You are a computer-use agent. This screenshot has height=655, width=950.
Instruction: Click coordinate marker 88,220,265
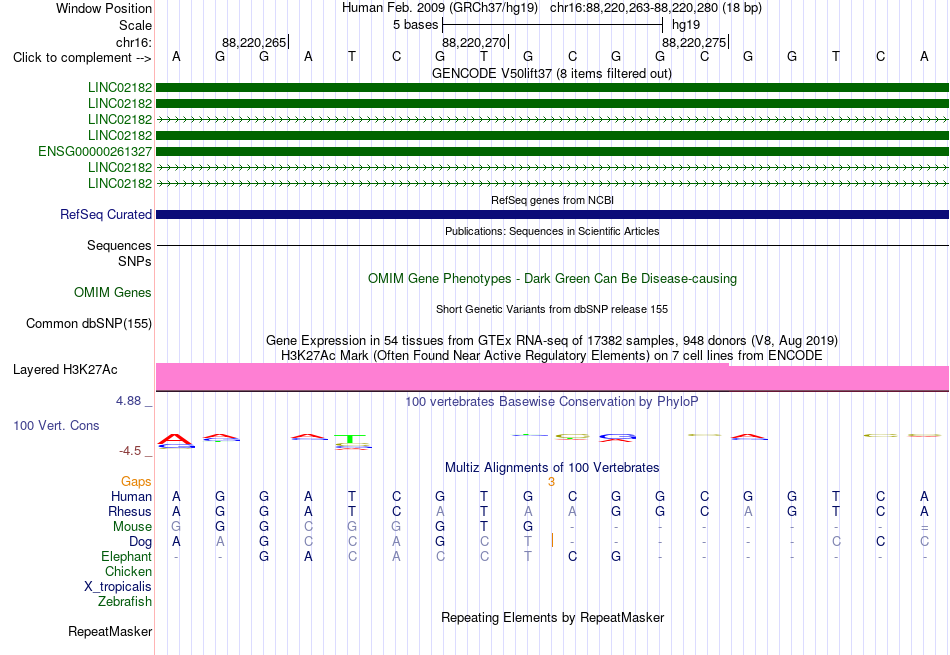pos(254,42)
